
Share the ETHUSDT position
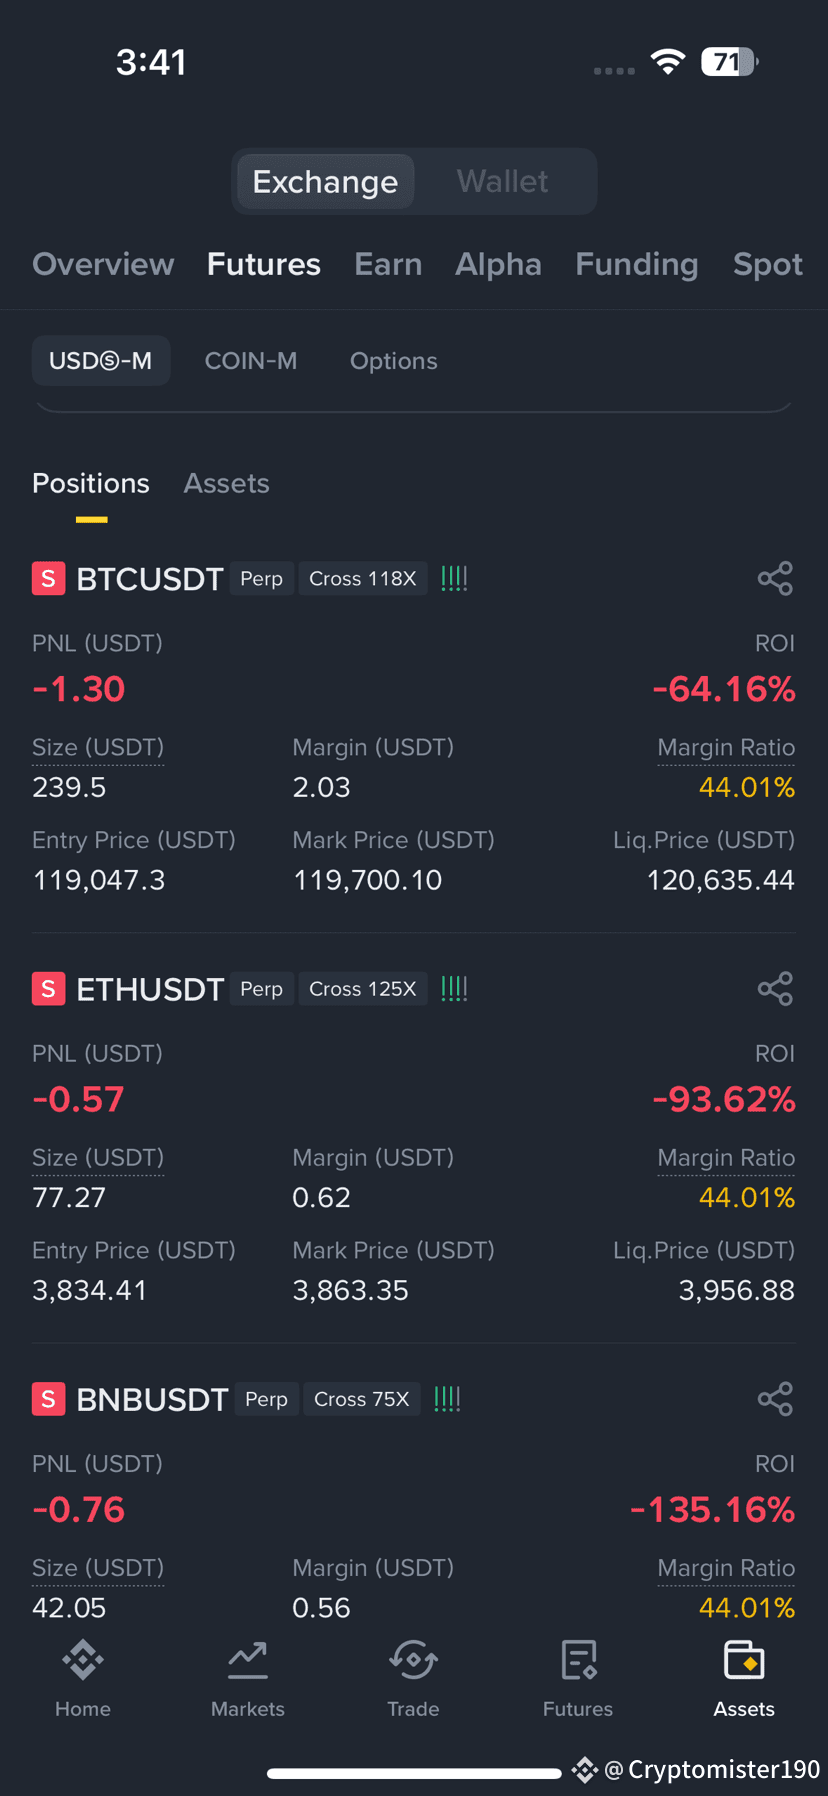point(775,988)
